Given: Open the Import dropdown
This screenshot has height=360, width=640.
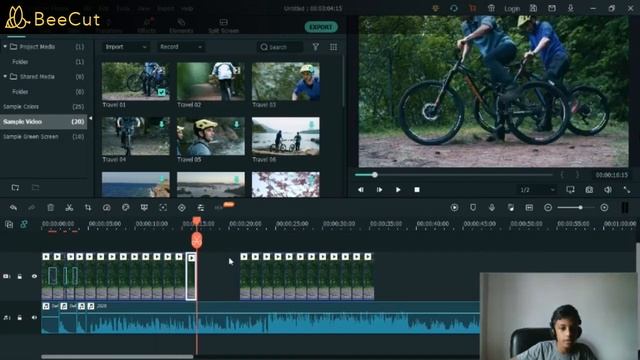Looking at the screenshot, I should 126,47.
